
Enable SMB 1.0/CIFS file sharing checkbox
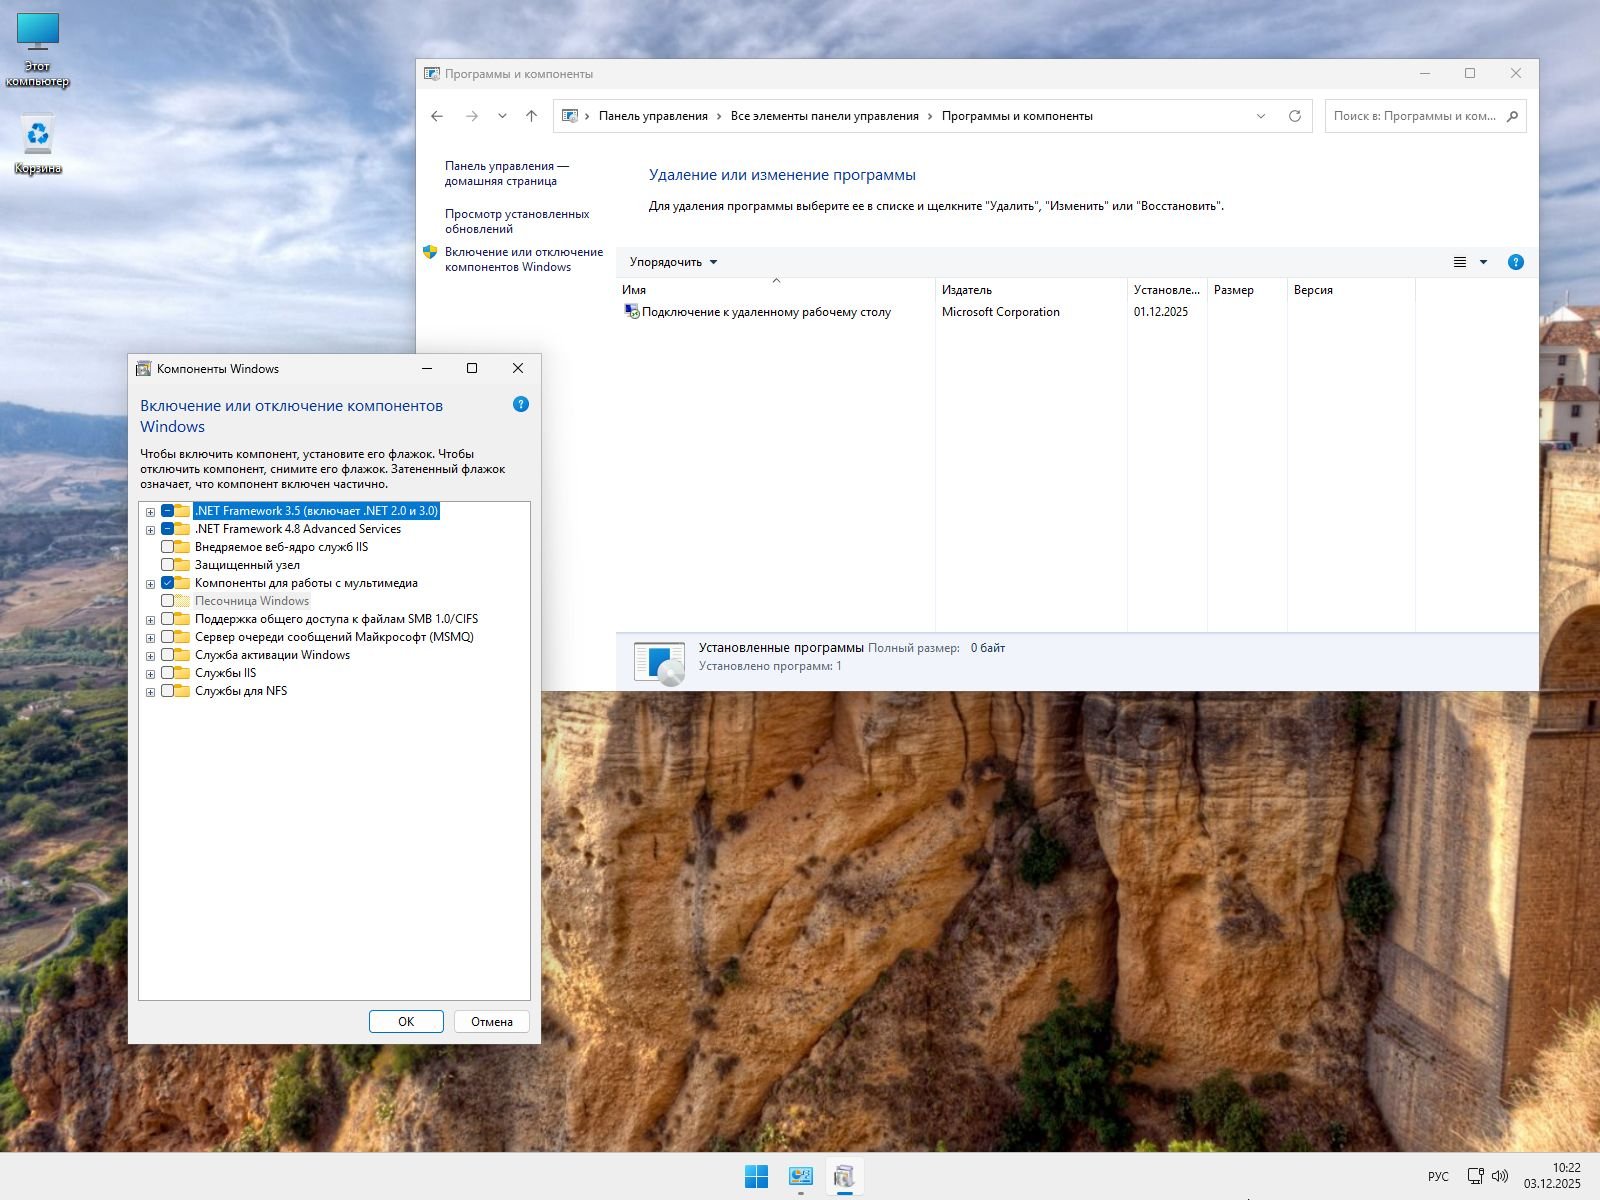click(x=167, y=619)
